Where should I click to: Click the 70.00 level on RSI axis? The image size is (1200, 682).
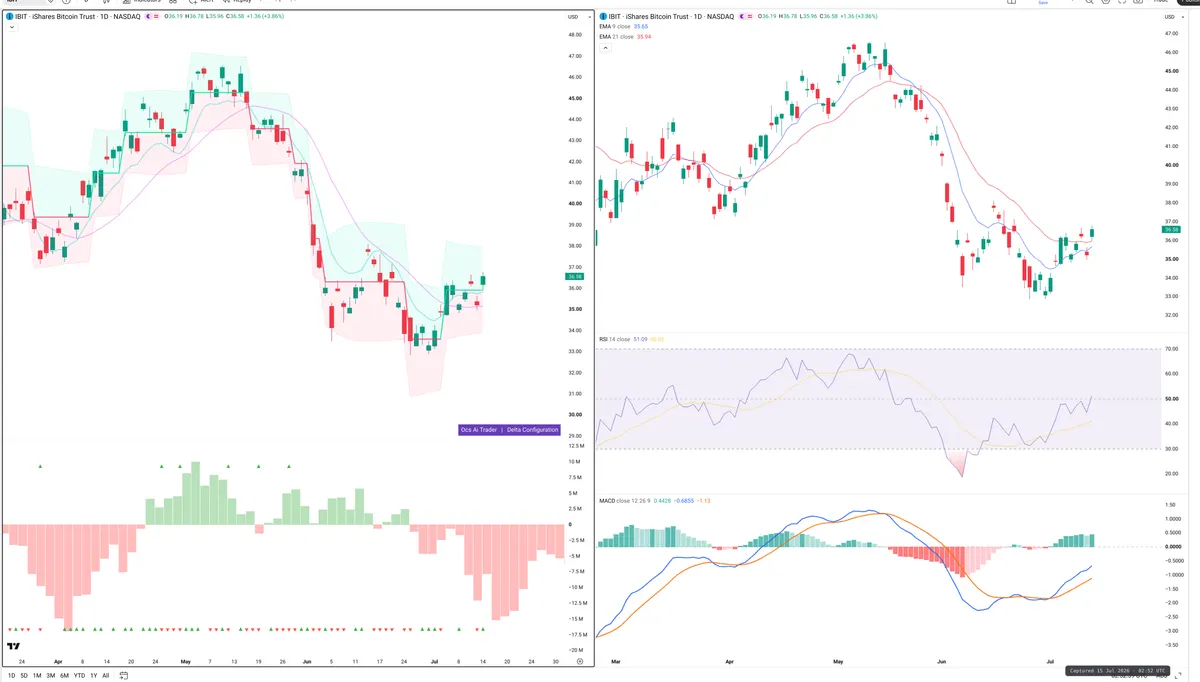[1173, 349]
